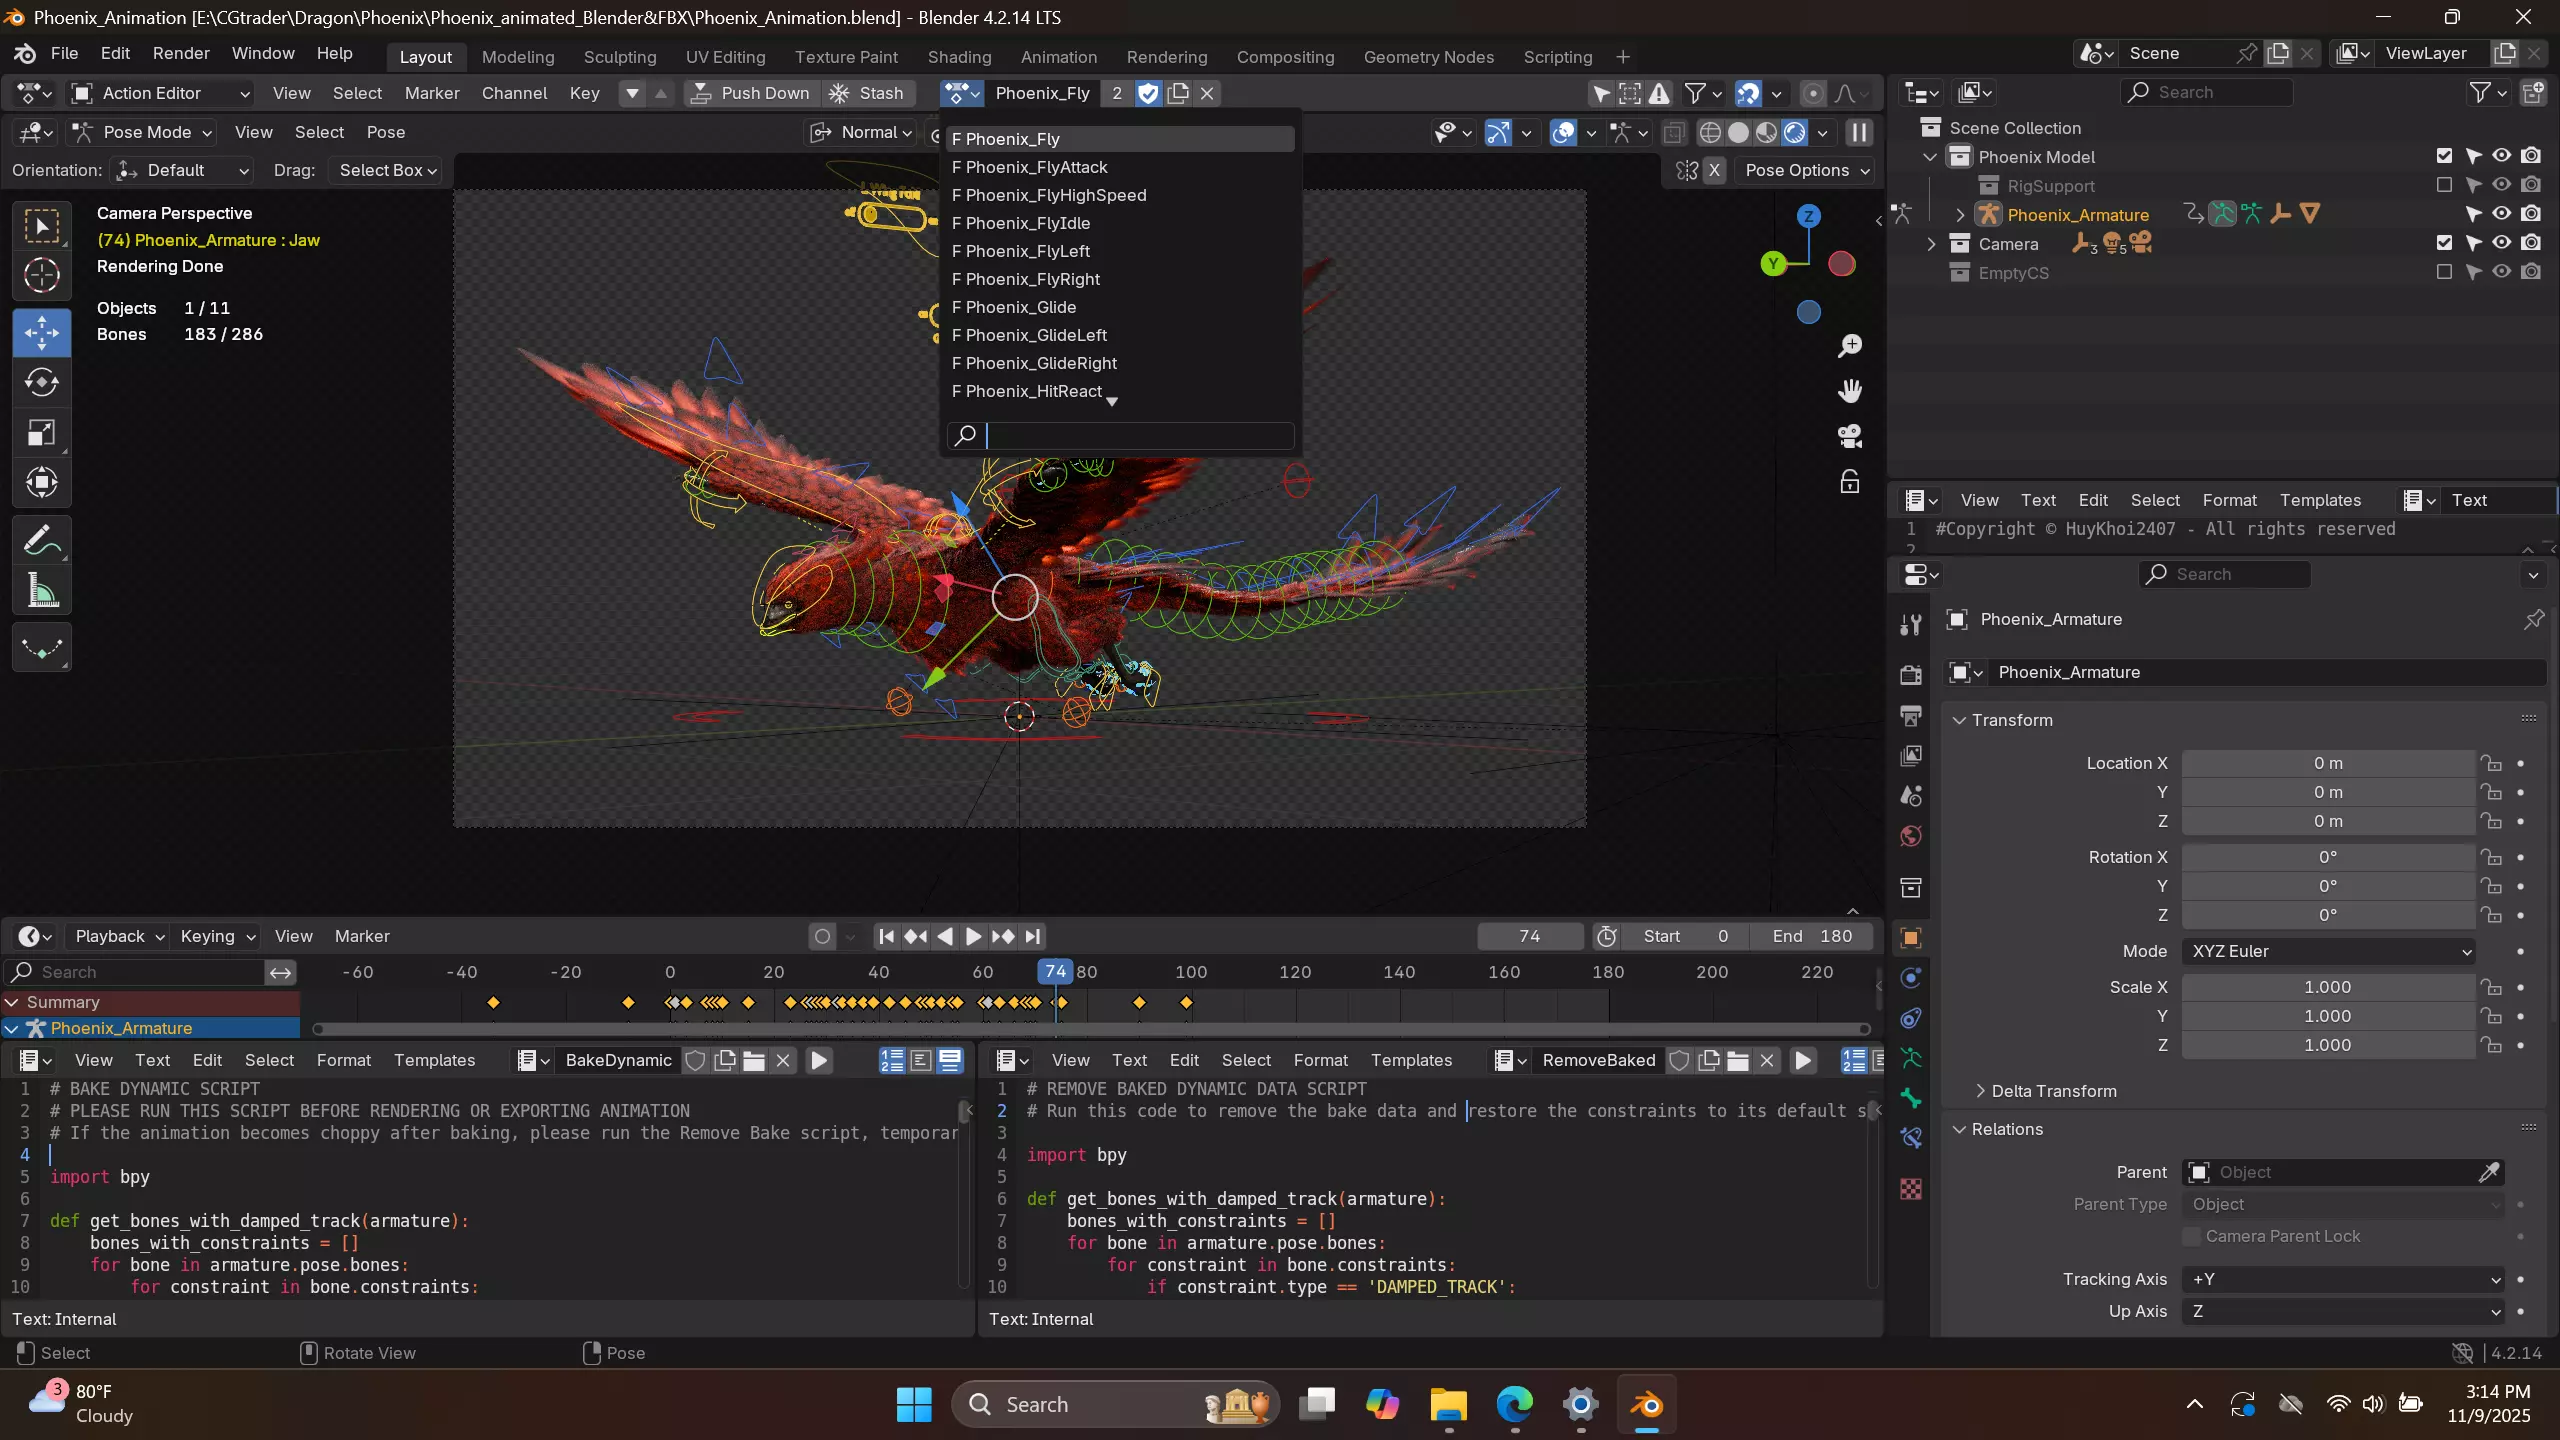Create a new copy of Phoenix_Fly action
The image size is (2560, 1440).
(1178, 93)
